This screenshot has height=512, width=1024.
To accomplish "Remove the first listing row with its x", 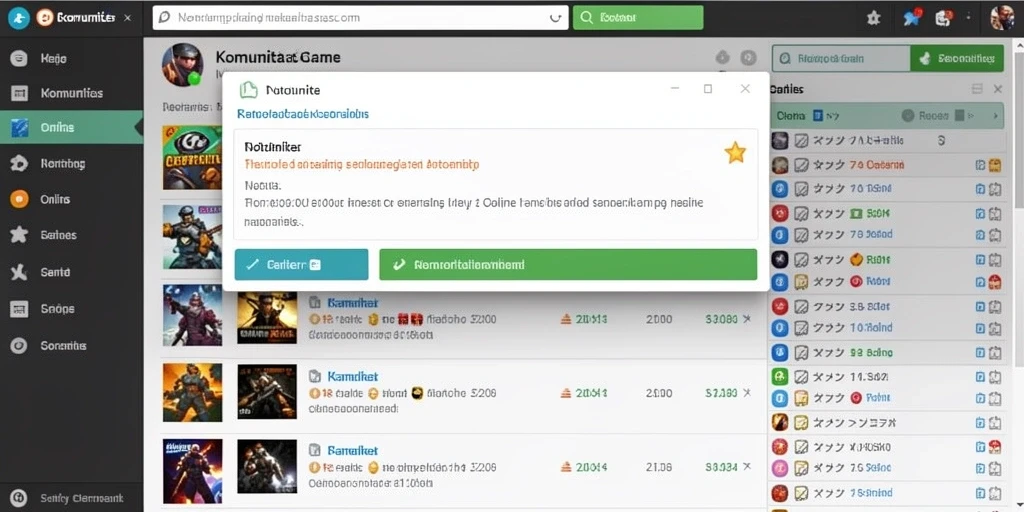I will [x=747, y=319].
